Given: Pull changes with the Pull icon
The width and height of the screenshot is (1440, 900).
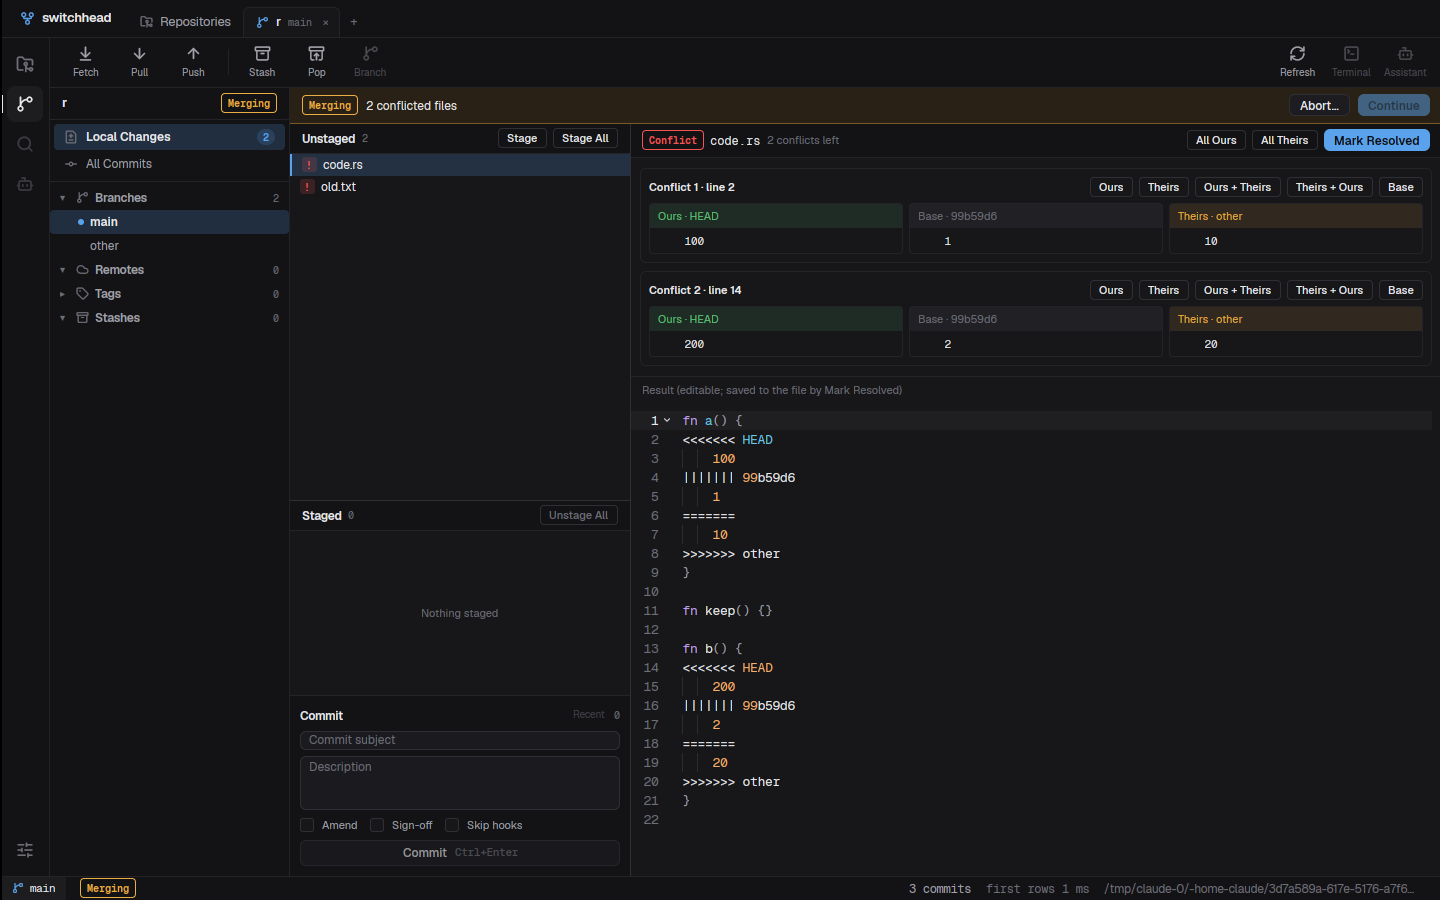Looking at the screenshot, I should [139, 61].
